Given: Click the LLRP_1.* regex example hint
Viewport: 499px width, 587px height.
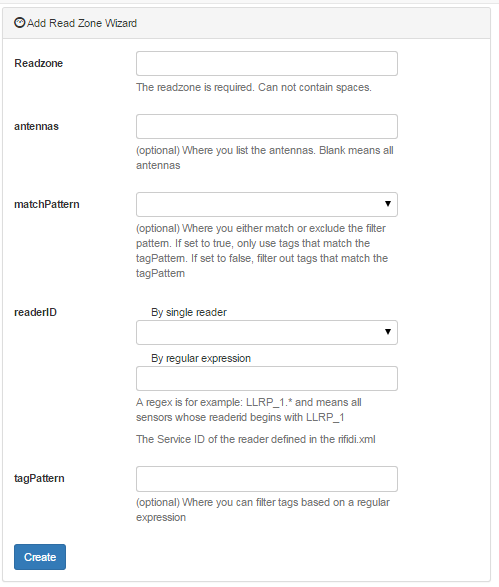Looking at the screenshot, I should pyautogui.click(x=249, y=410).
